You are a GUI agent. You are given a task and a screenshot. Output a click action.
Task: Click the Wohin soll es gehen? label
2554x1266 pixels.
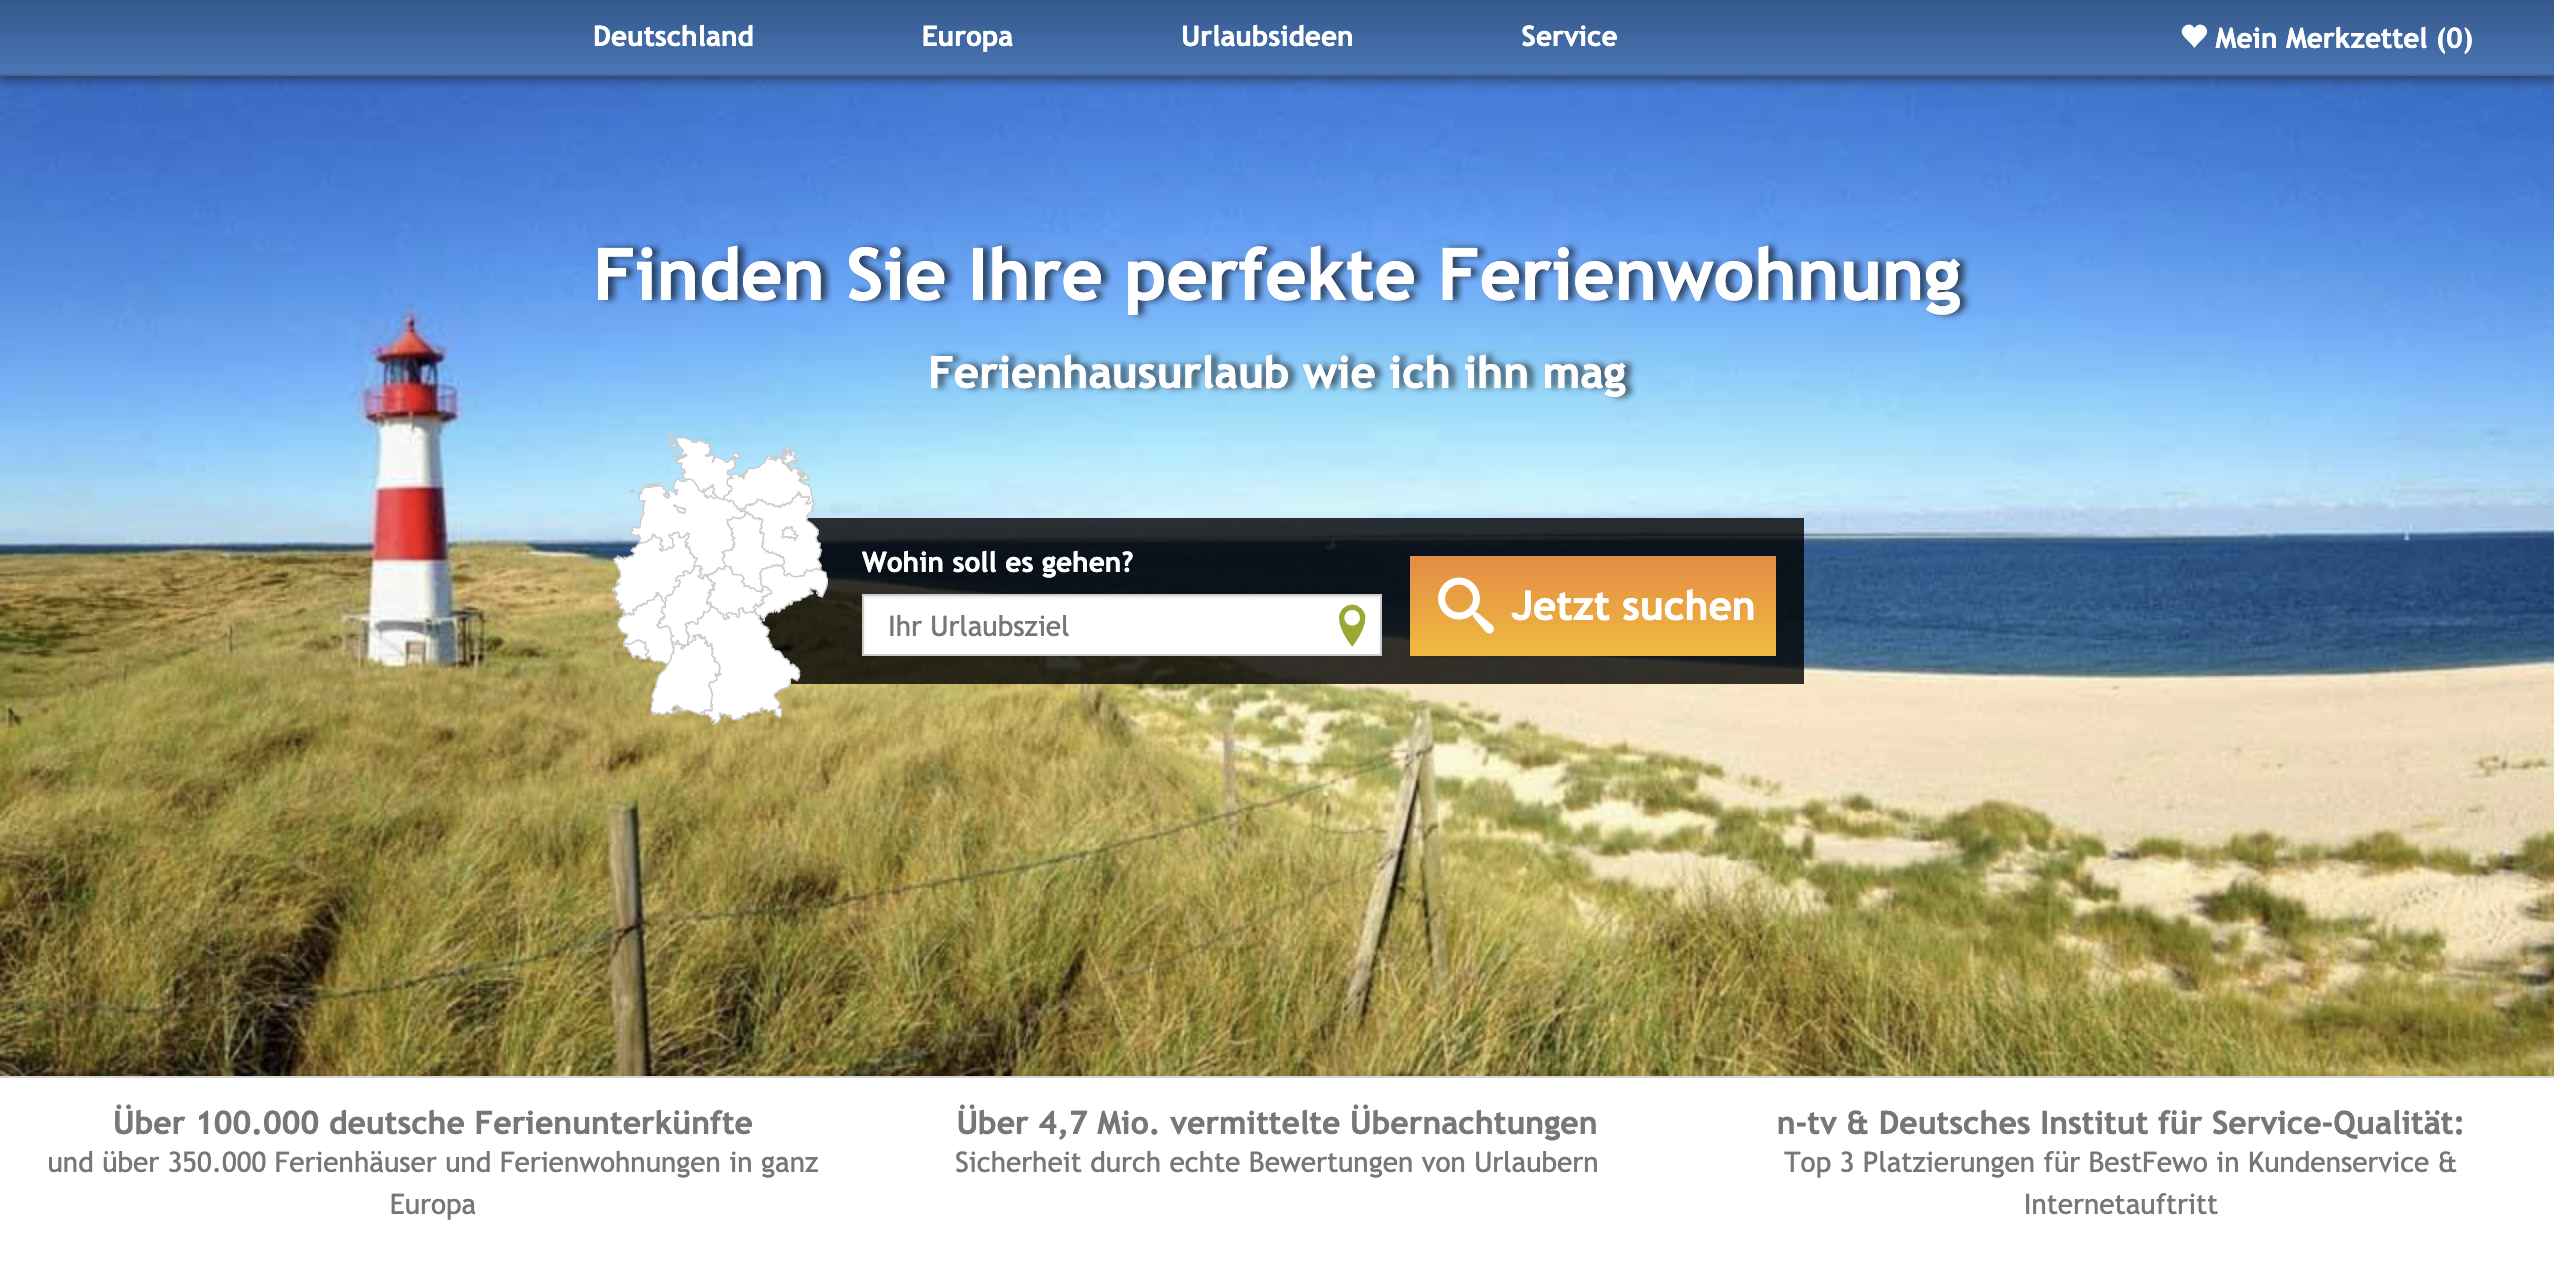point(997,562)
